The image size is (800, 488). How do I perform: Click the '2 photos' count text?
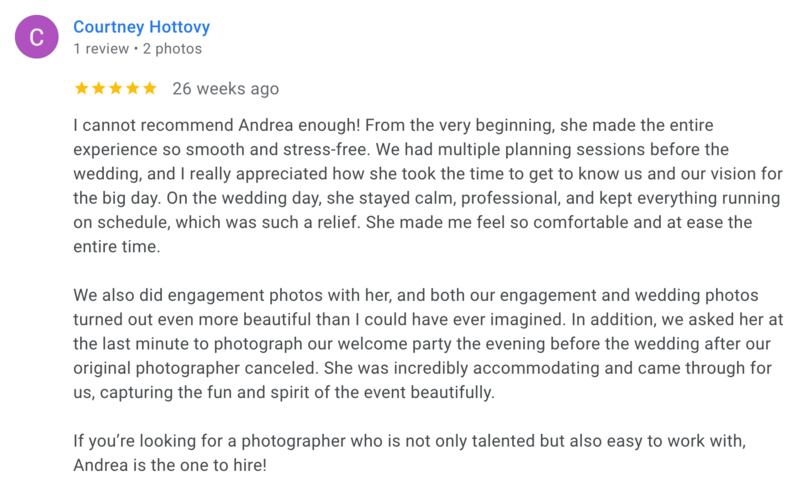(x=172, y=48)
